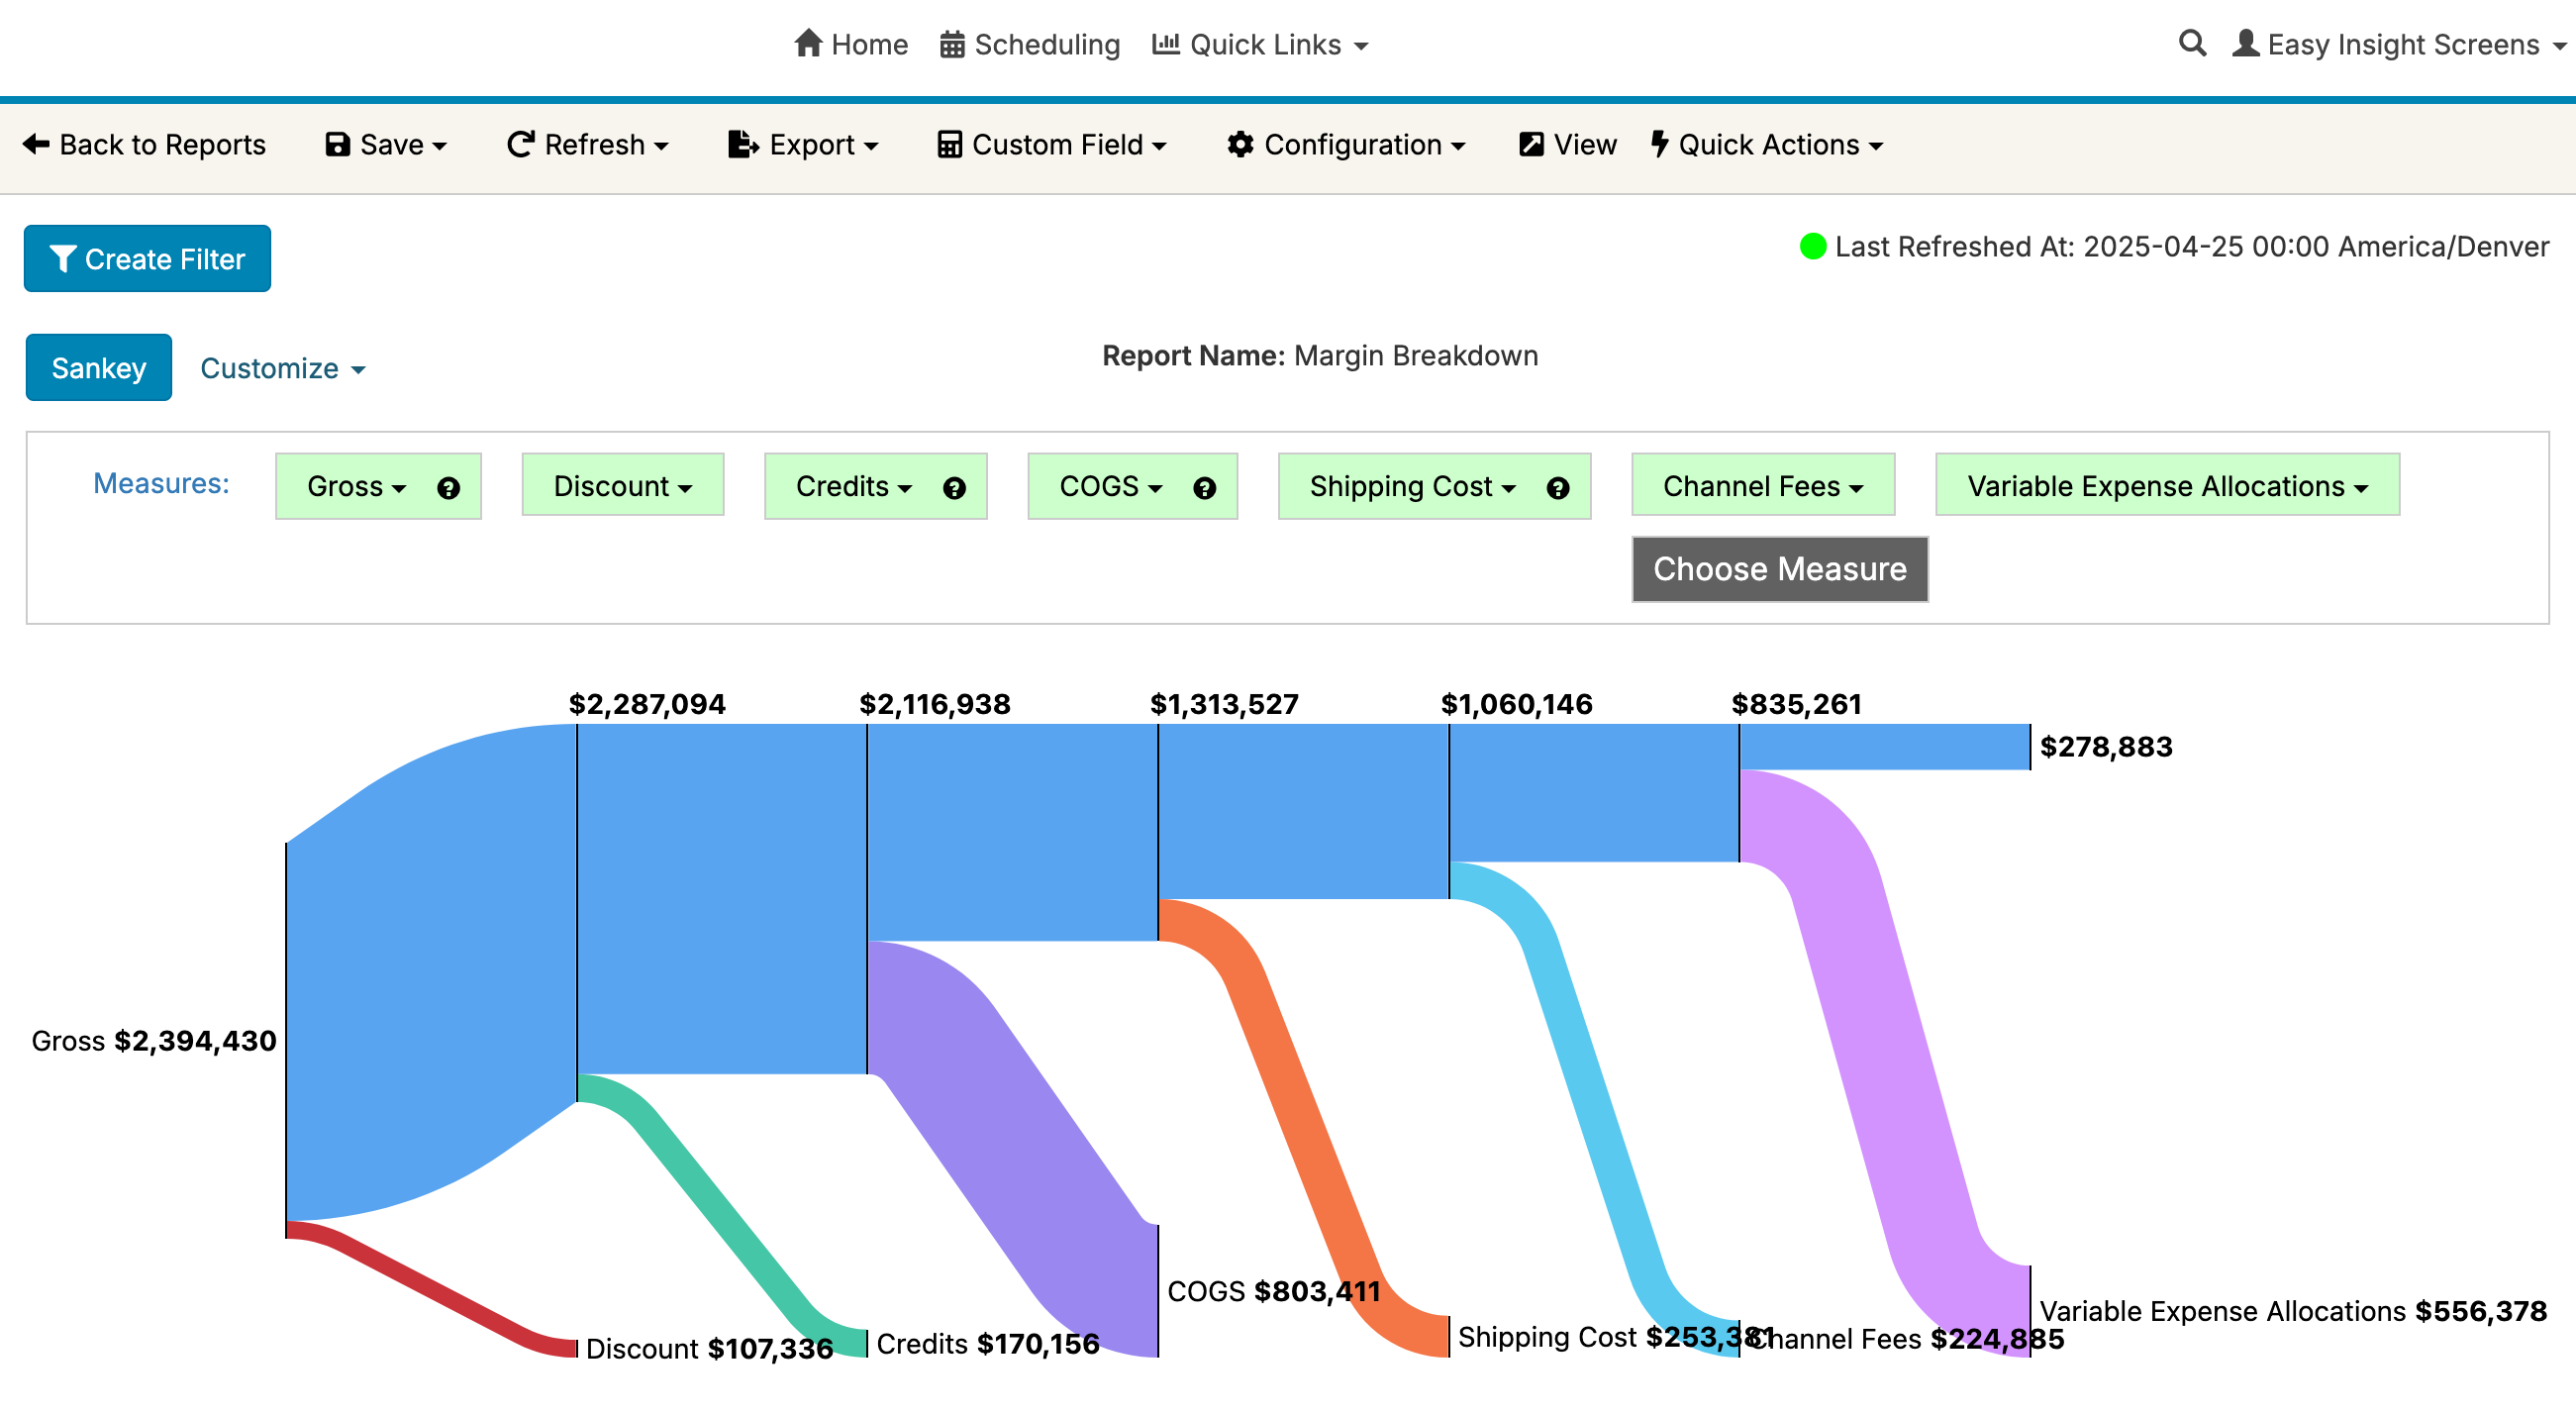Go Back to Reports

(144, 145)
